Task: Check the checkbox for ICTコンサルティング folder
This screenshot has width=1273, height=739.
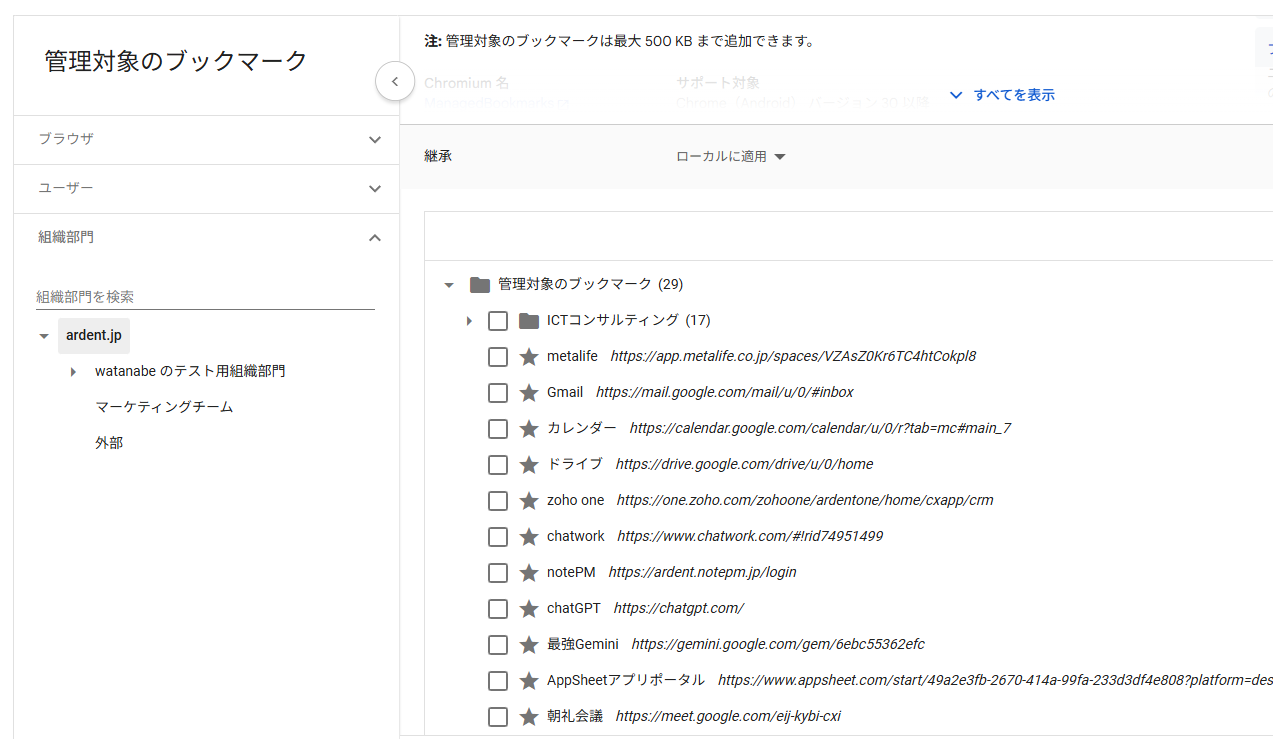Action: click(497, 320)
